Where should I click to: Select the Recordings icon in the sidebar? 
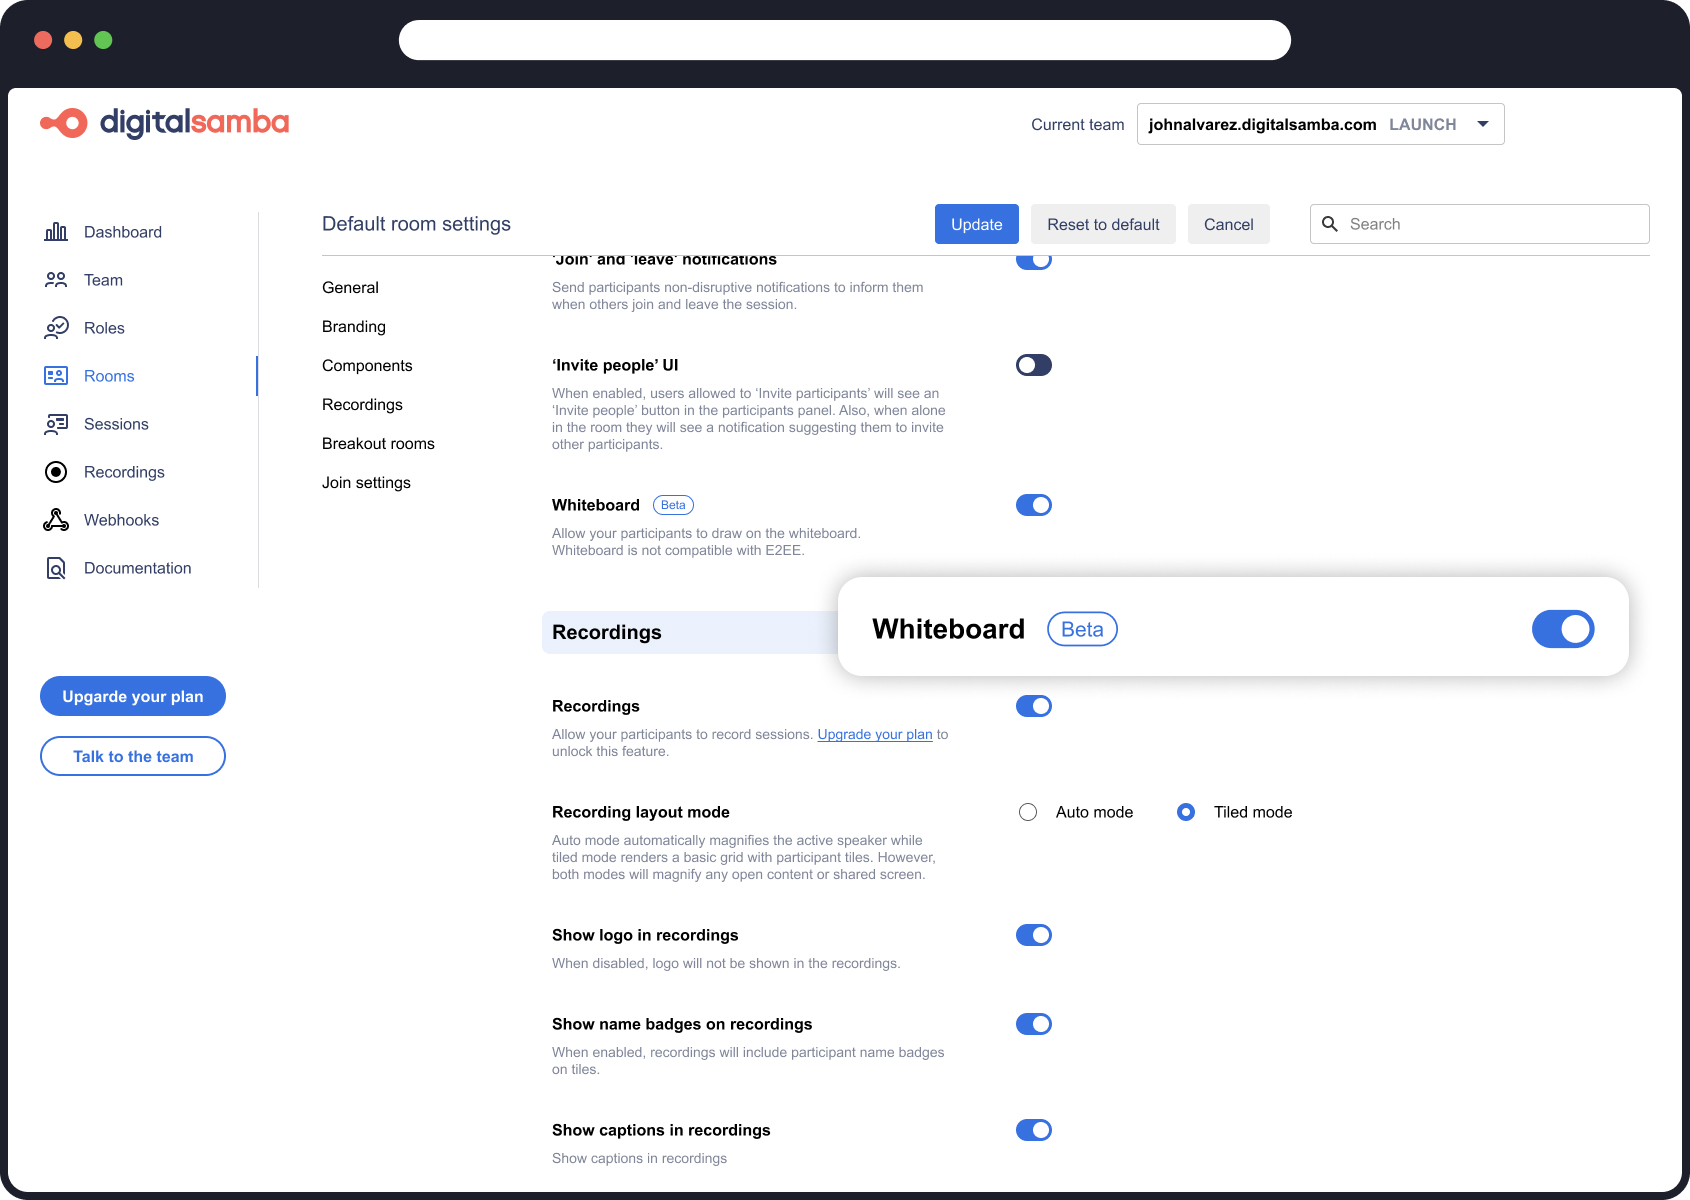click(x=56, y=471)
